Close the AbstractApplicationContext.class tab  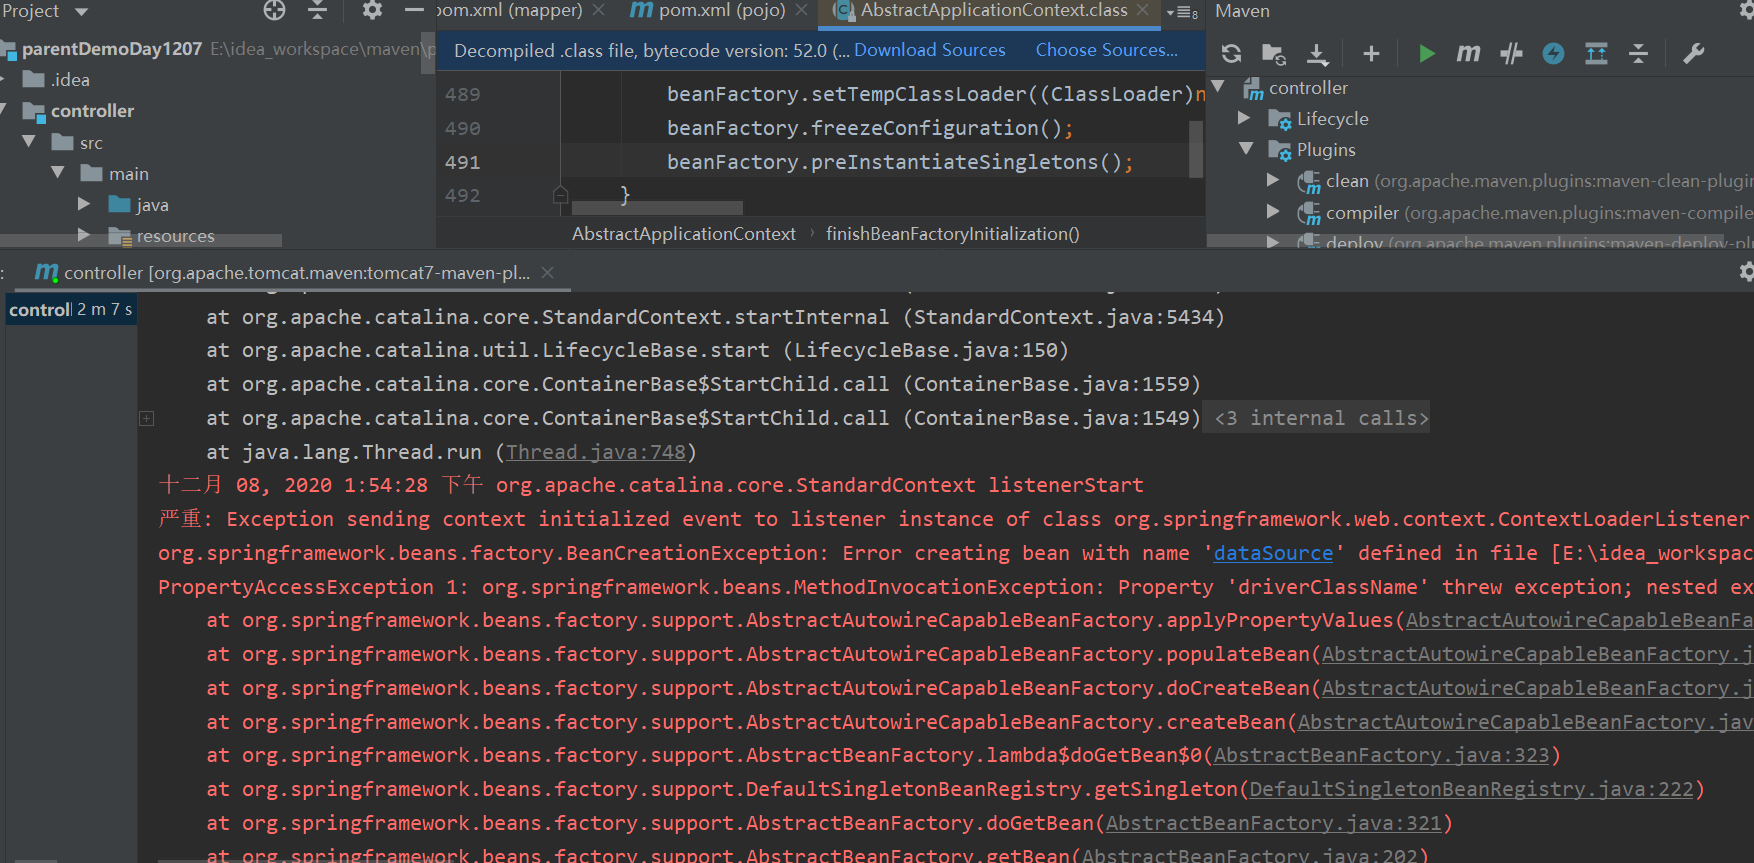(1144, 10)
